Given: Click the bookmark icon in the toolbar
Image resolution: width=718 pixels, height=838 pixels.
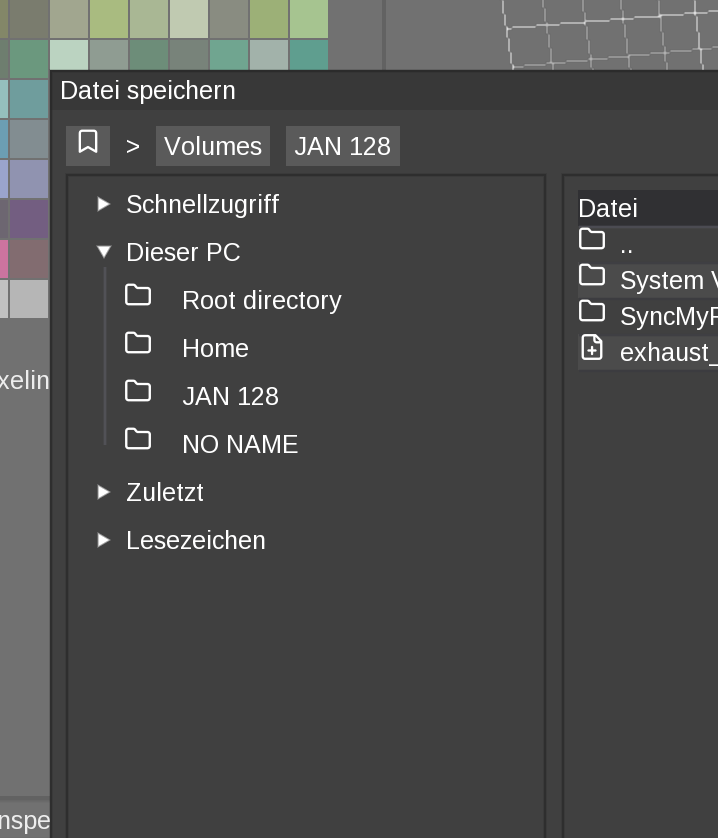Looking at the screenshot, I should [x=88, y=144].
